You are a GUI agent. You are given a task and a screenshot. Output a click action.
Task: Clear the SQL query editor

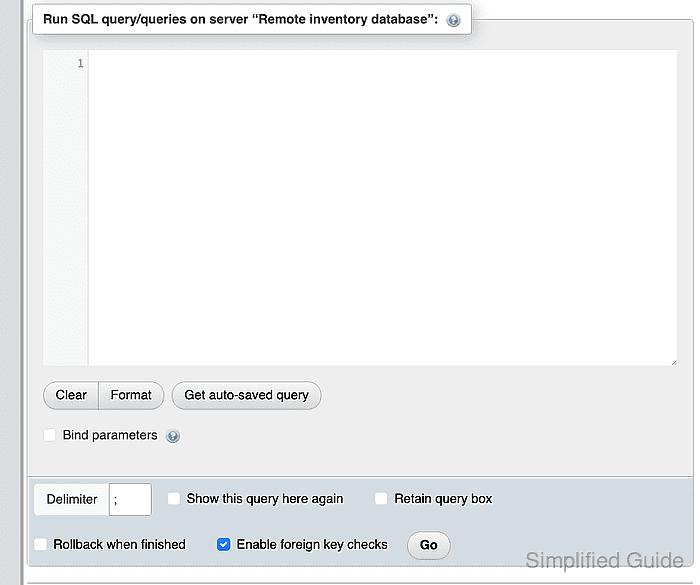[71, 395]
